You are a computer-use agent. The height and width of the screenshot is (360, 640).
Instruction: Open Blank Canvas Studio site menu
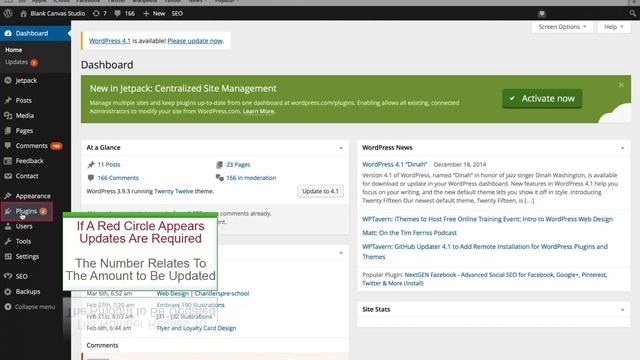pyautogui.click(x=53, y=13)
